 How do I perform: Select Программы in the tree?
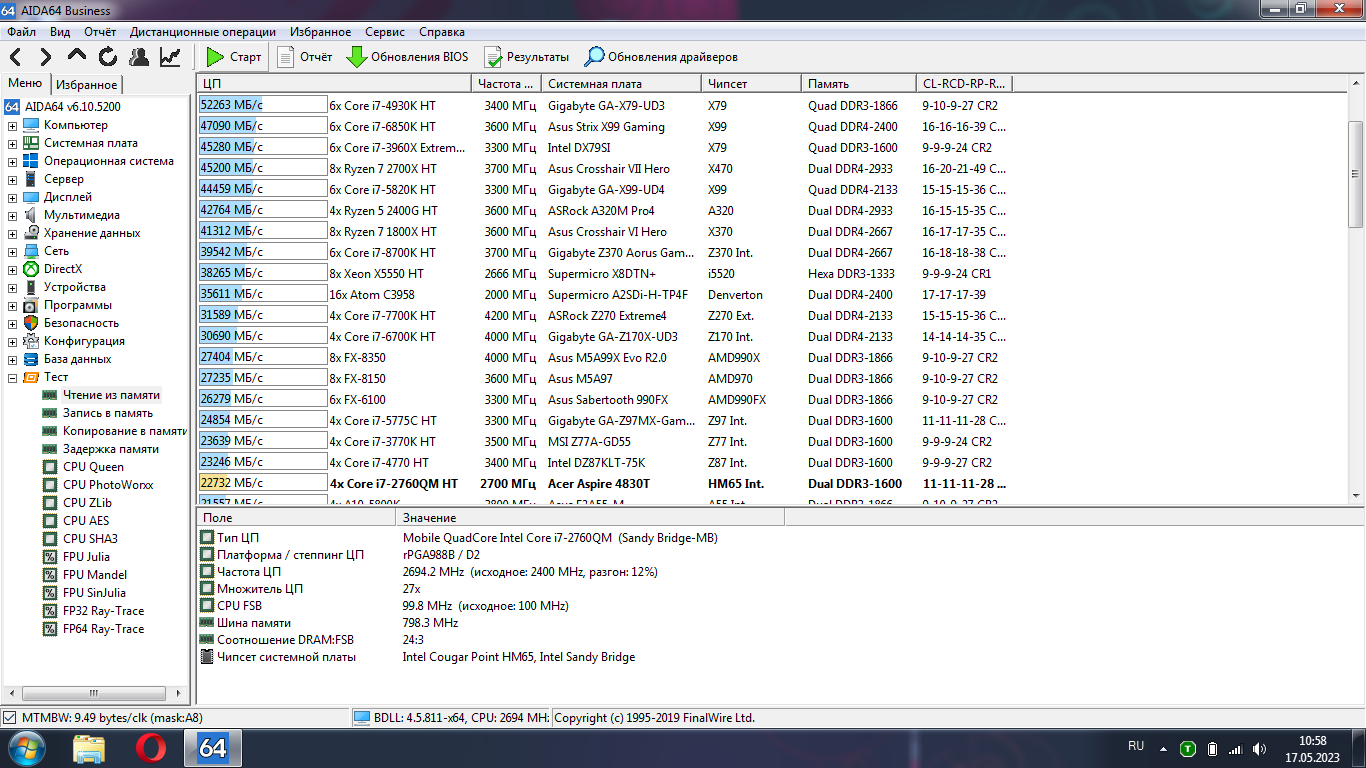[78, 305]
